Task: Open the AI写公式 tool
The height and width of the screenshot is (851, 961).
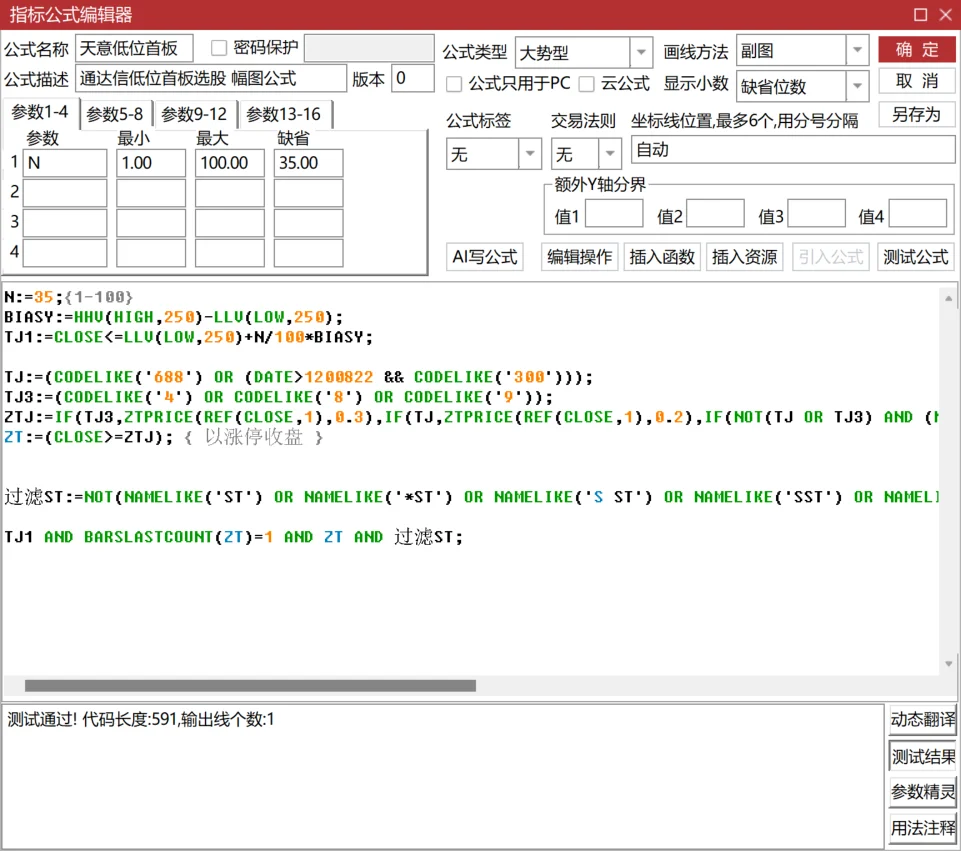Action: [485, 257]
